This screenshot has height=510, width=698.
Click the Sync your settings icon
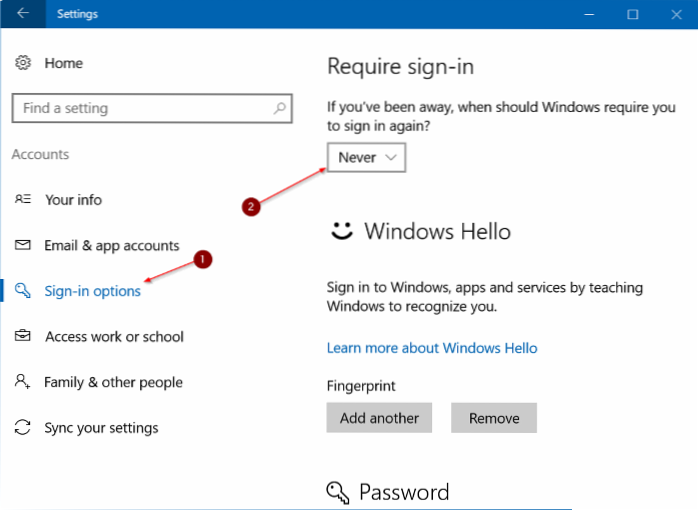click(22, 428)
